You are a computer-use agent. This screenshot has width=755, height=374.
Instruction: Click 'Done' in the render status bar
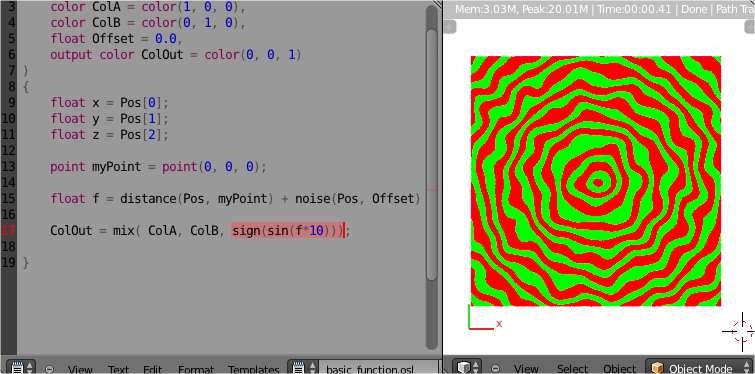694,9
